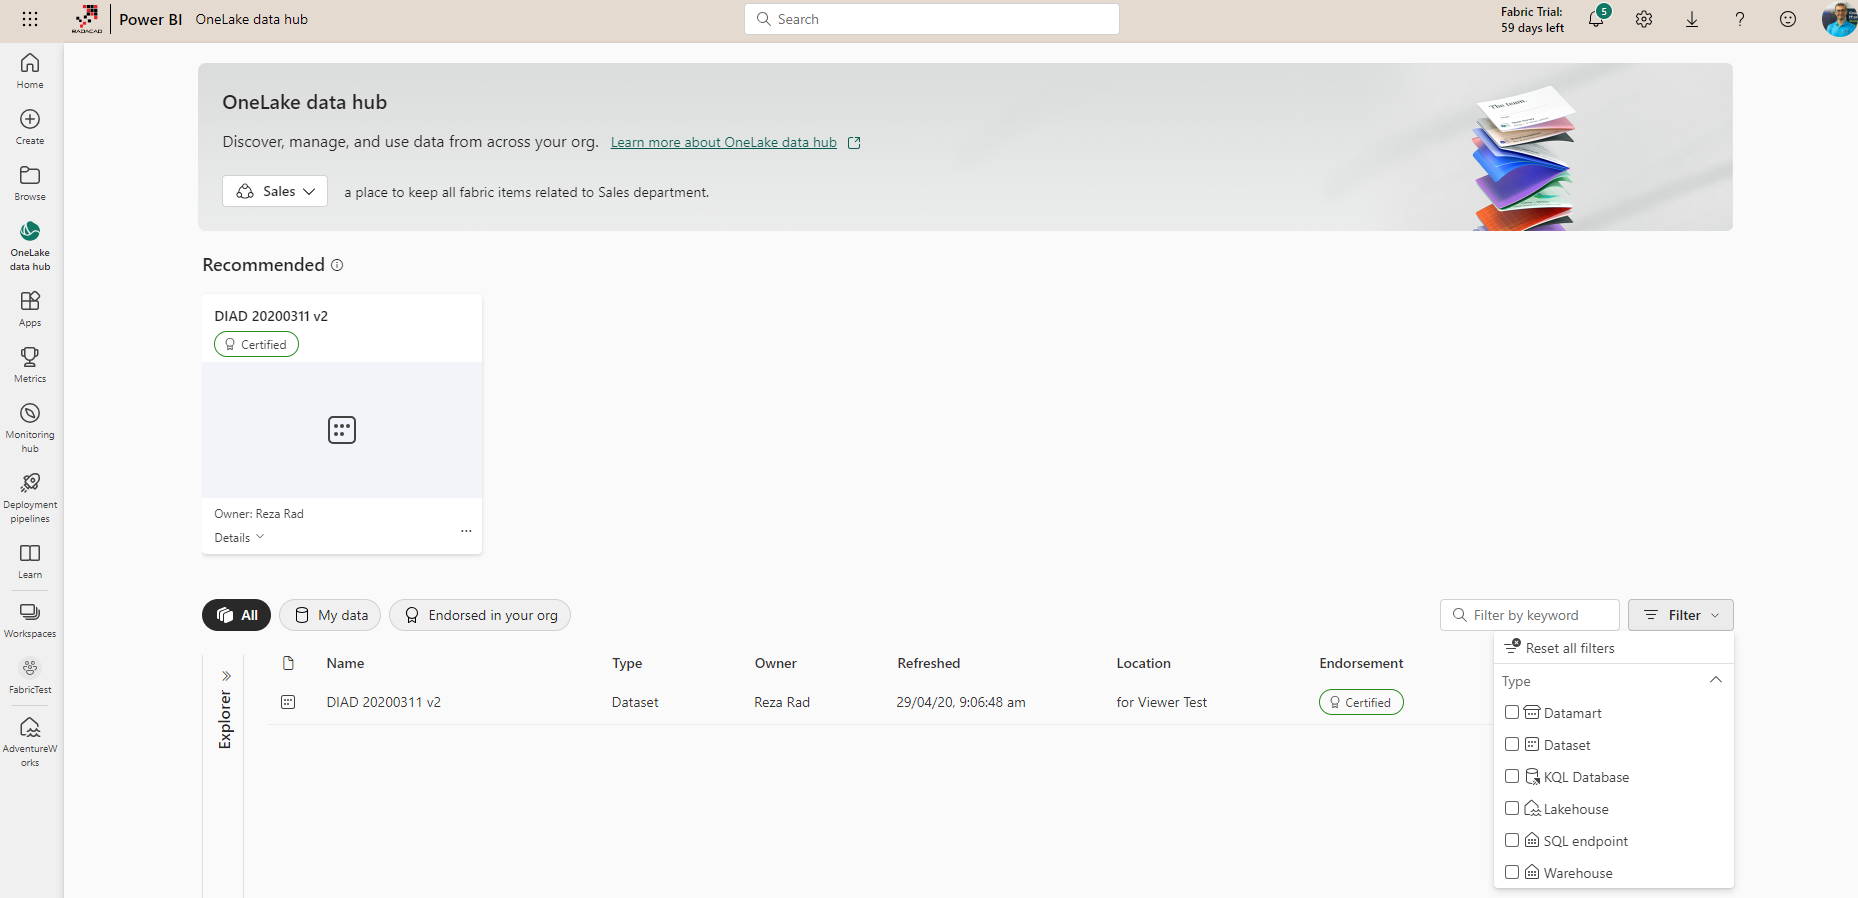This screenshot has width=1858, height=898.
Task: Select Endorsed in your org tab
Action: [x=480, y=615]
